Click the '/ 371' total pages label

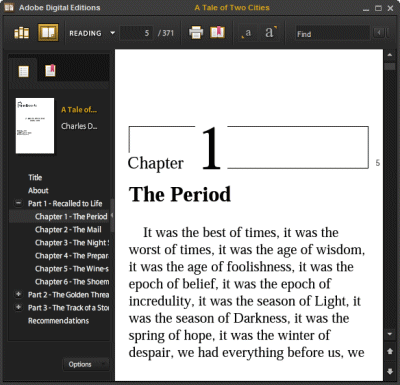click(166, 33)
